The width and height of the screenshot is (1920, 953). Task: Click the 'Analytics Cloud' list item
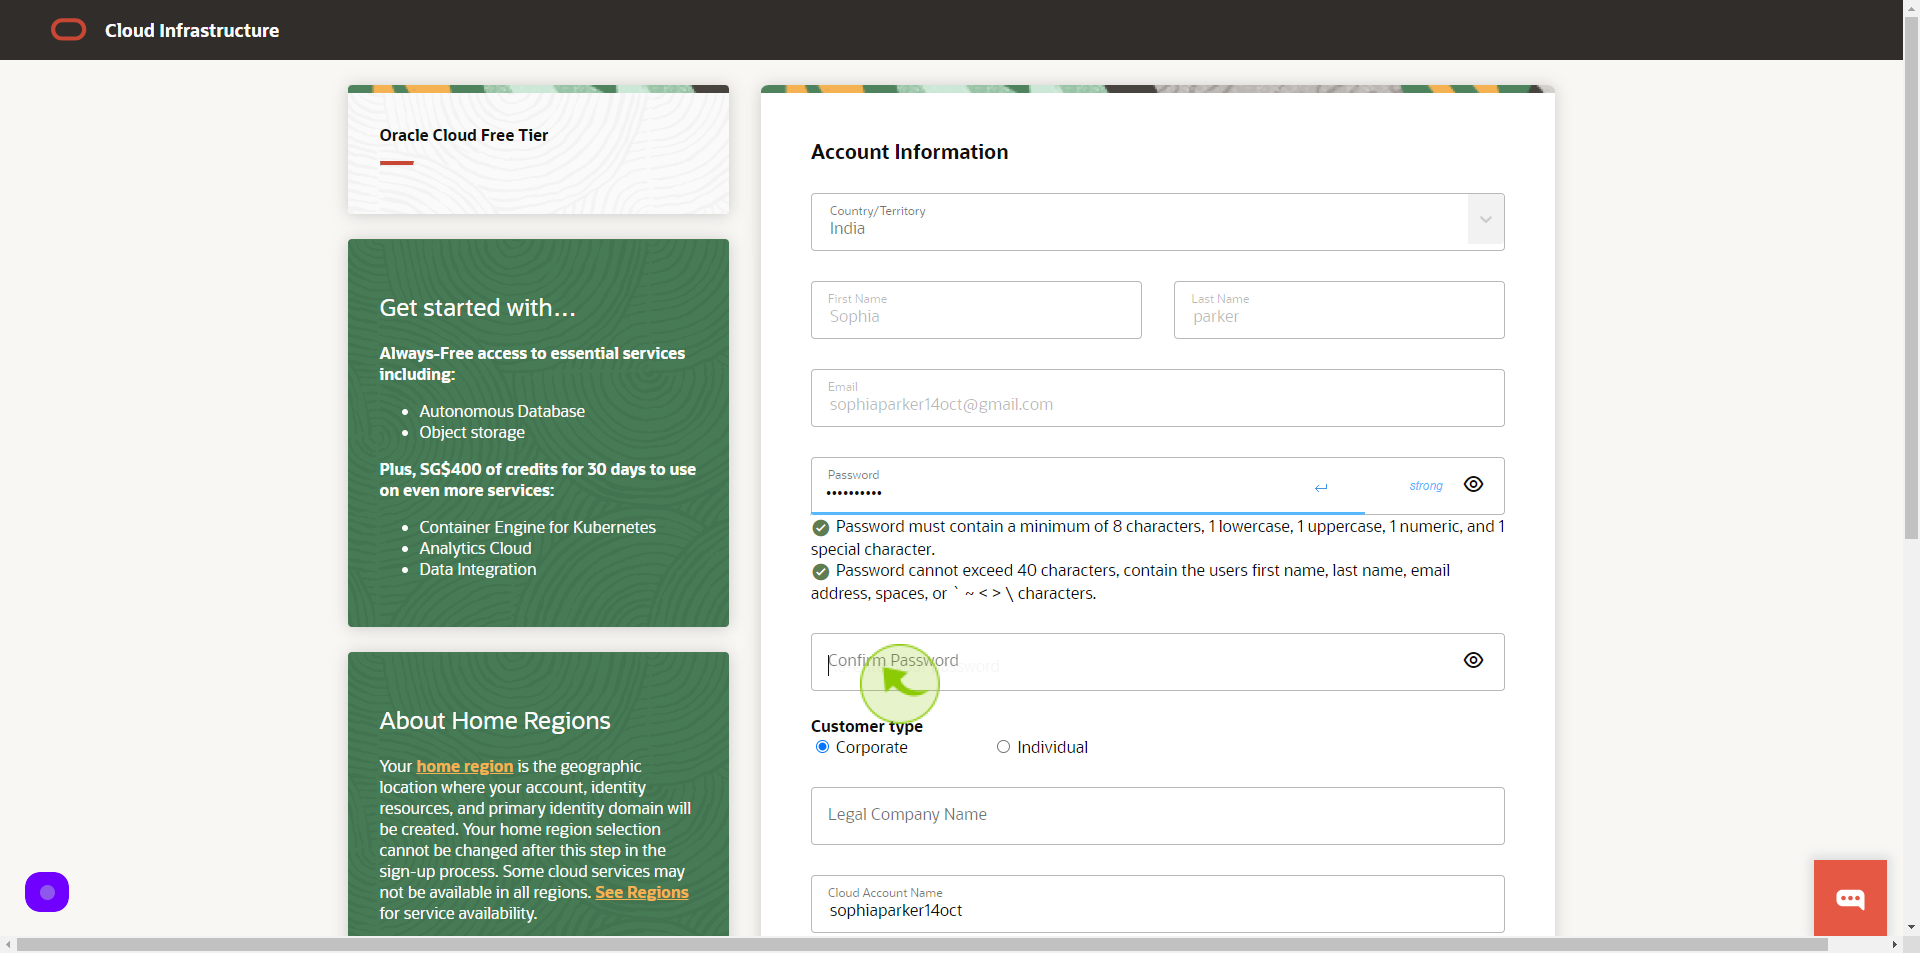[475, 548]
